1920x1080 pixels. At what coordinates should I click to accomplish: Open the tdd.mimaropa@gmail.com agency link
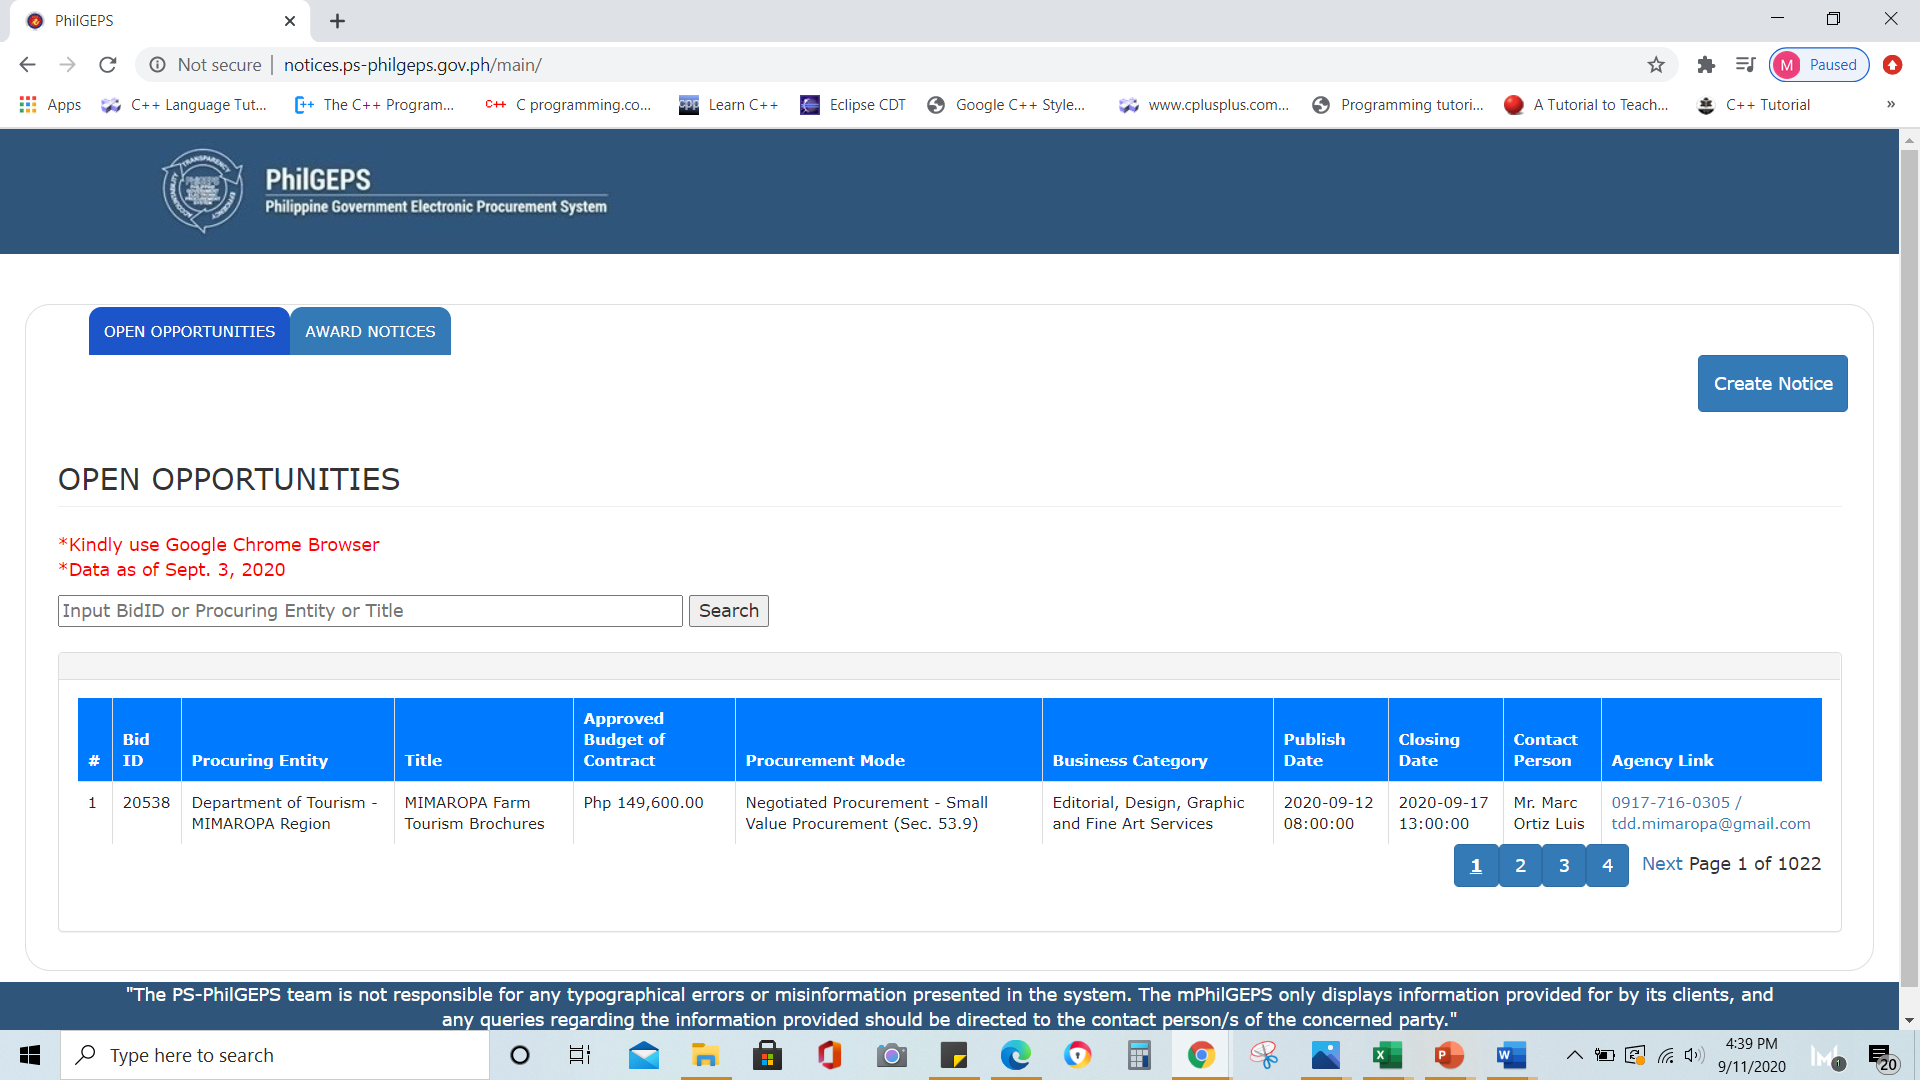click(x=1710, y=824)
